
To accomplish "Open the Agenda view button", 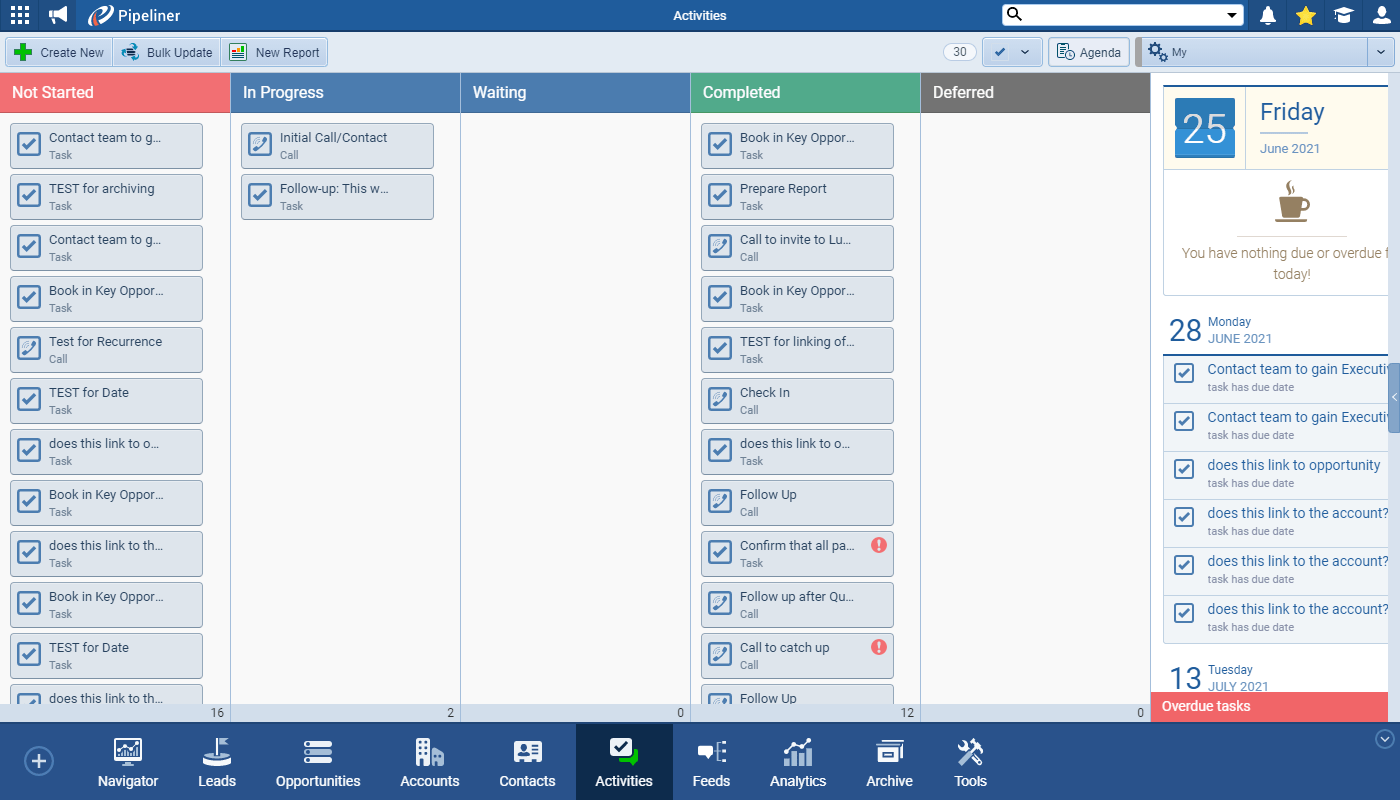I will point(1088,51).
